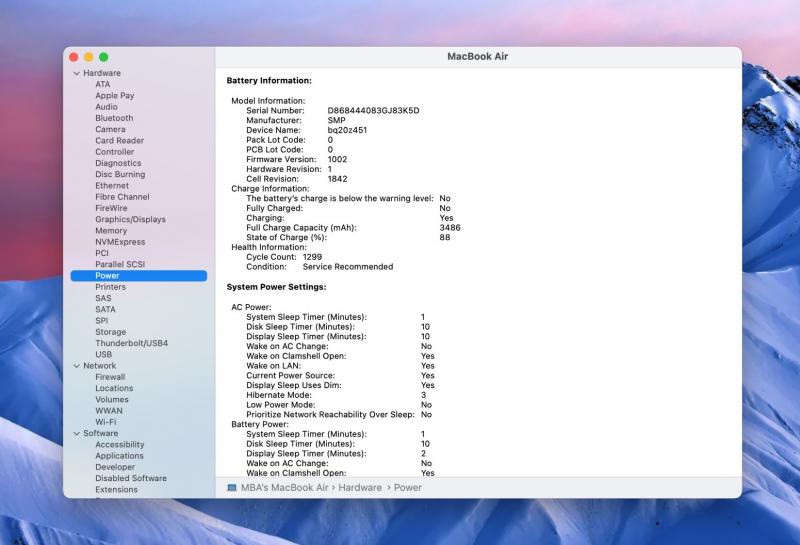Select Disabled Software in the sidebar
This screenshot has height=545, width=800.
(x=131, y=478)
